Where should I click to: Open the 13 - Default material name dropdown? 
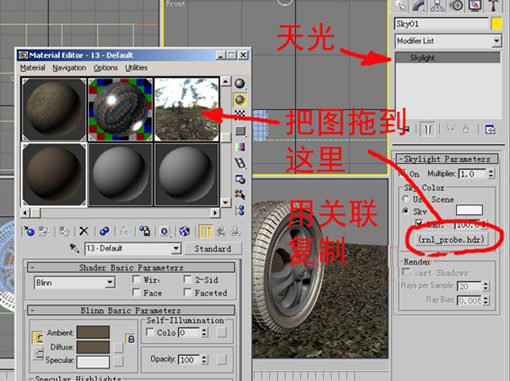(177, 248)
